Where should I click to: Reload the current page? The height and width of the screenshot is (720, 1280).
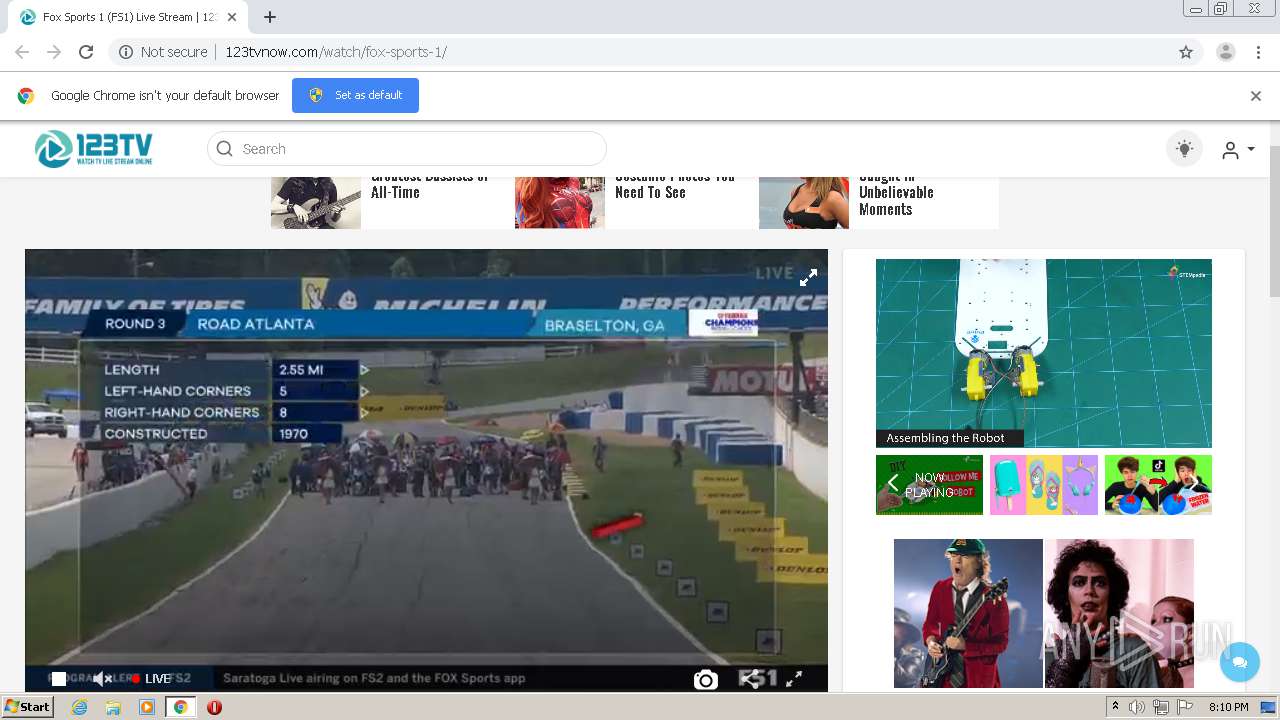coord(86,52)
